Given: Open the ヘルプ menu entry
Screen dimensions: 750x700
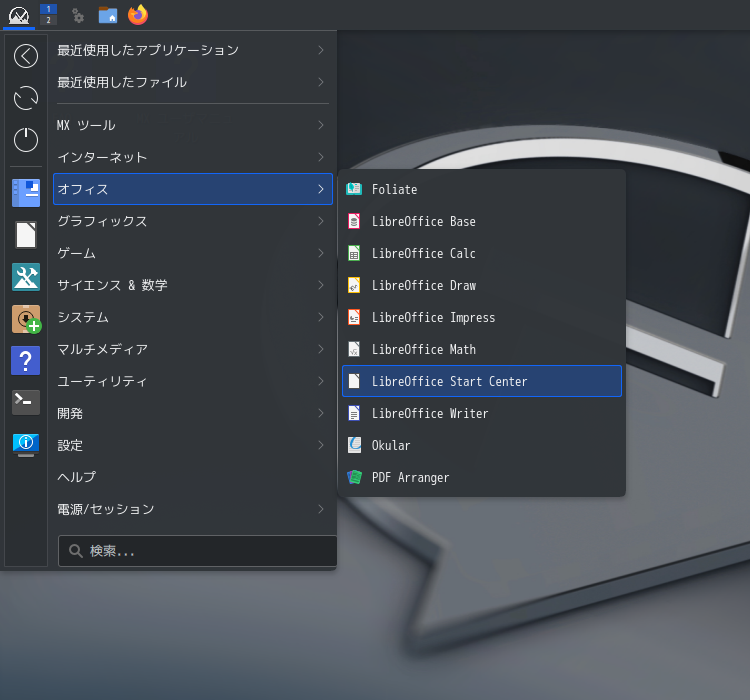Looking at the screenshot, I should click(x=193, y=477).
